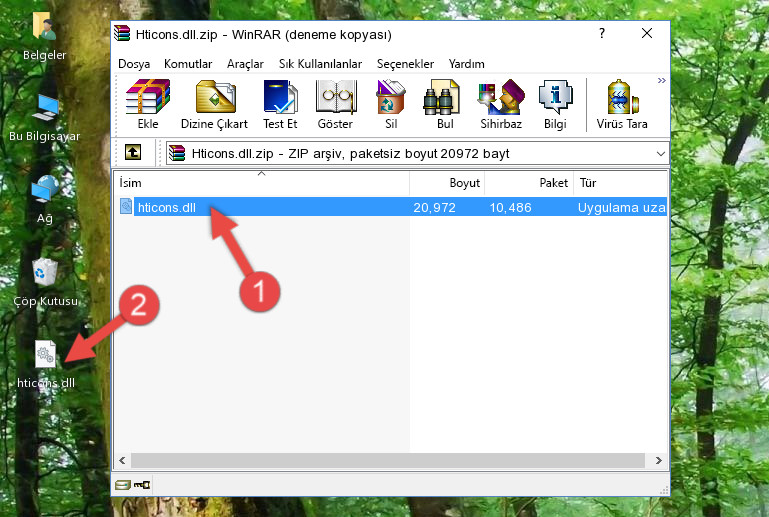Select the hticons.dll file row
Screen dimensions: 769x517
click(391, 207)
